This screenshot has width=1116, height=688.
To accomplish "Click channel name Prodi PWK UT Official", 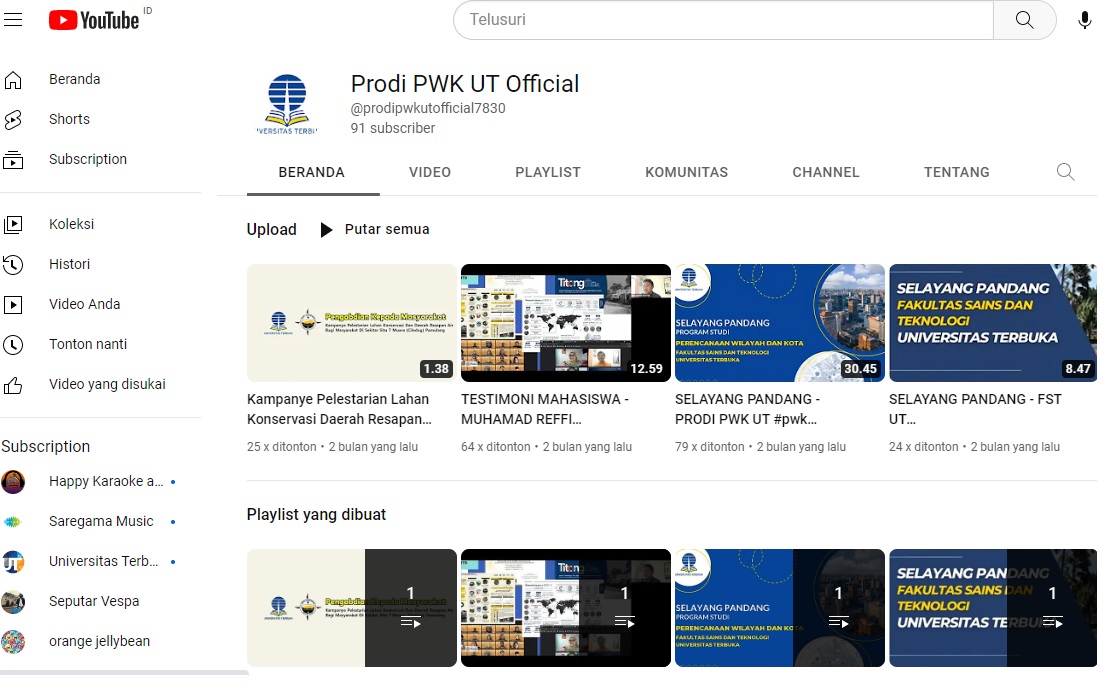I will (x=465, y=84).
